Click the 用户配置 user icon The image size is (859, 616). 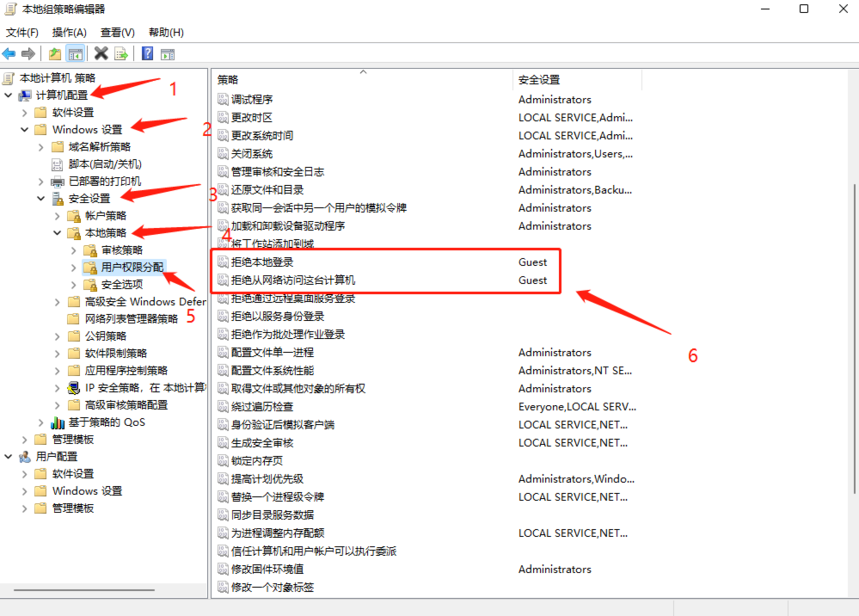[x=25, y=457]
